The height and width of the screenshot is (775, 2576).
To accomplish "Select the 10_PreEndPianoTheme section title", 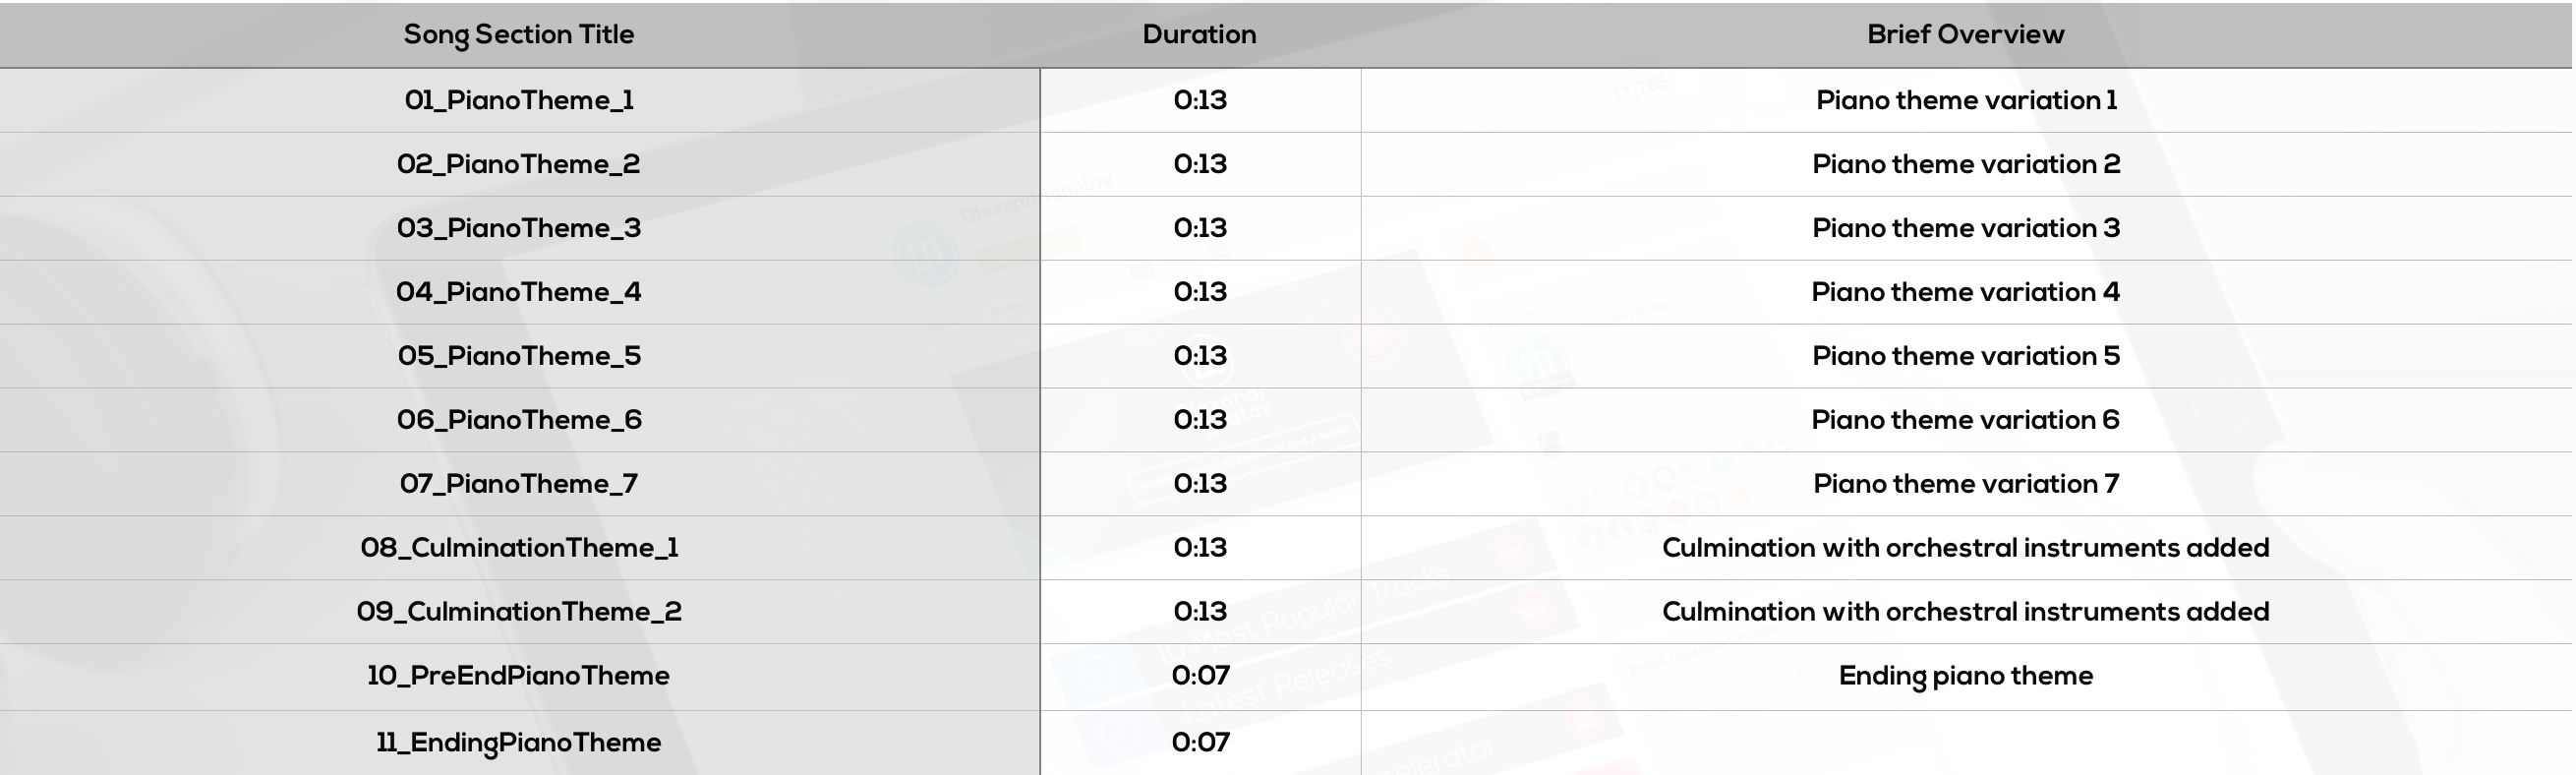I will (519, 676).
